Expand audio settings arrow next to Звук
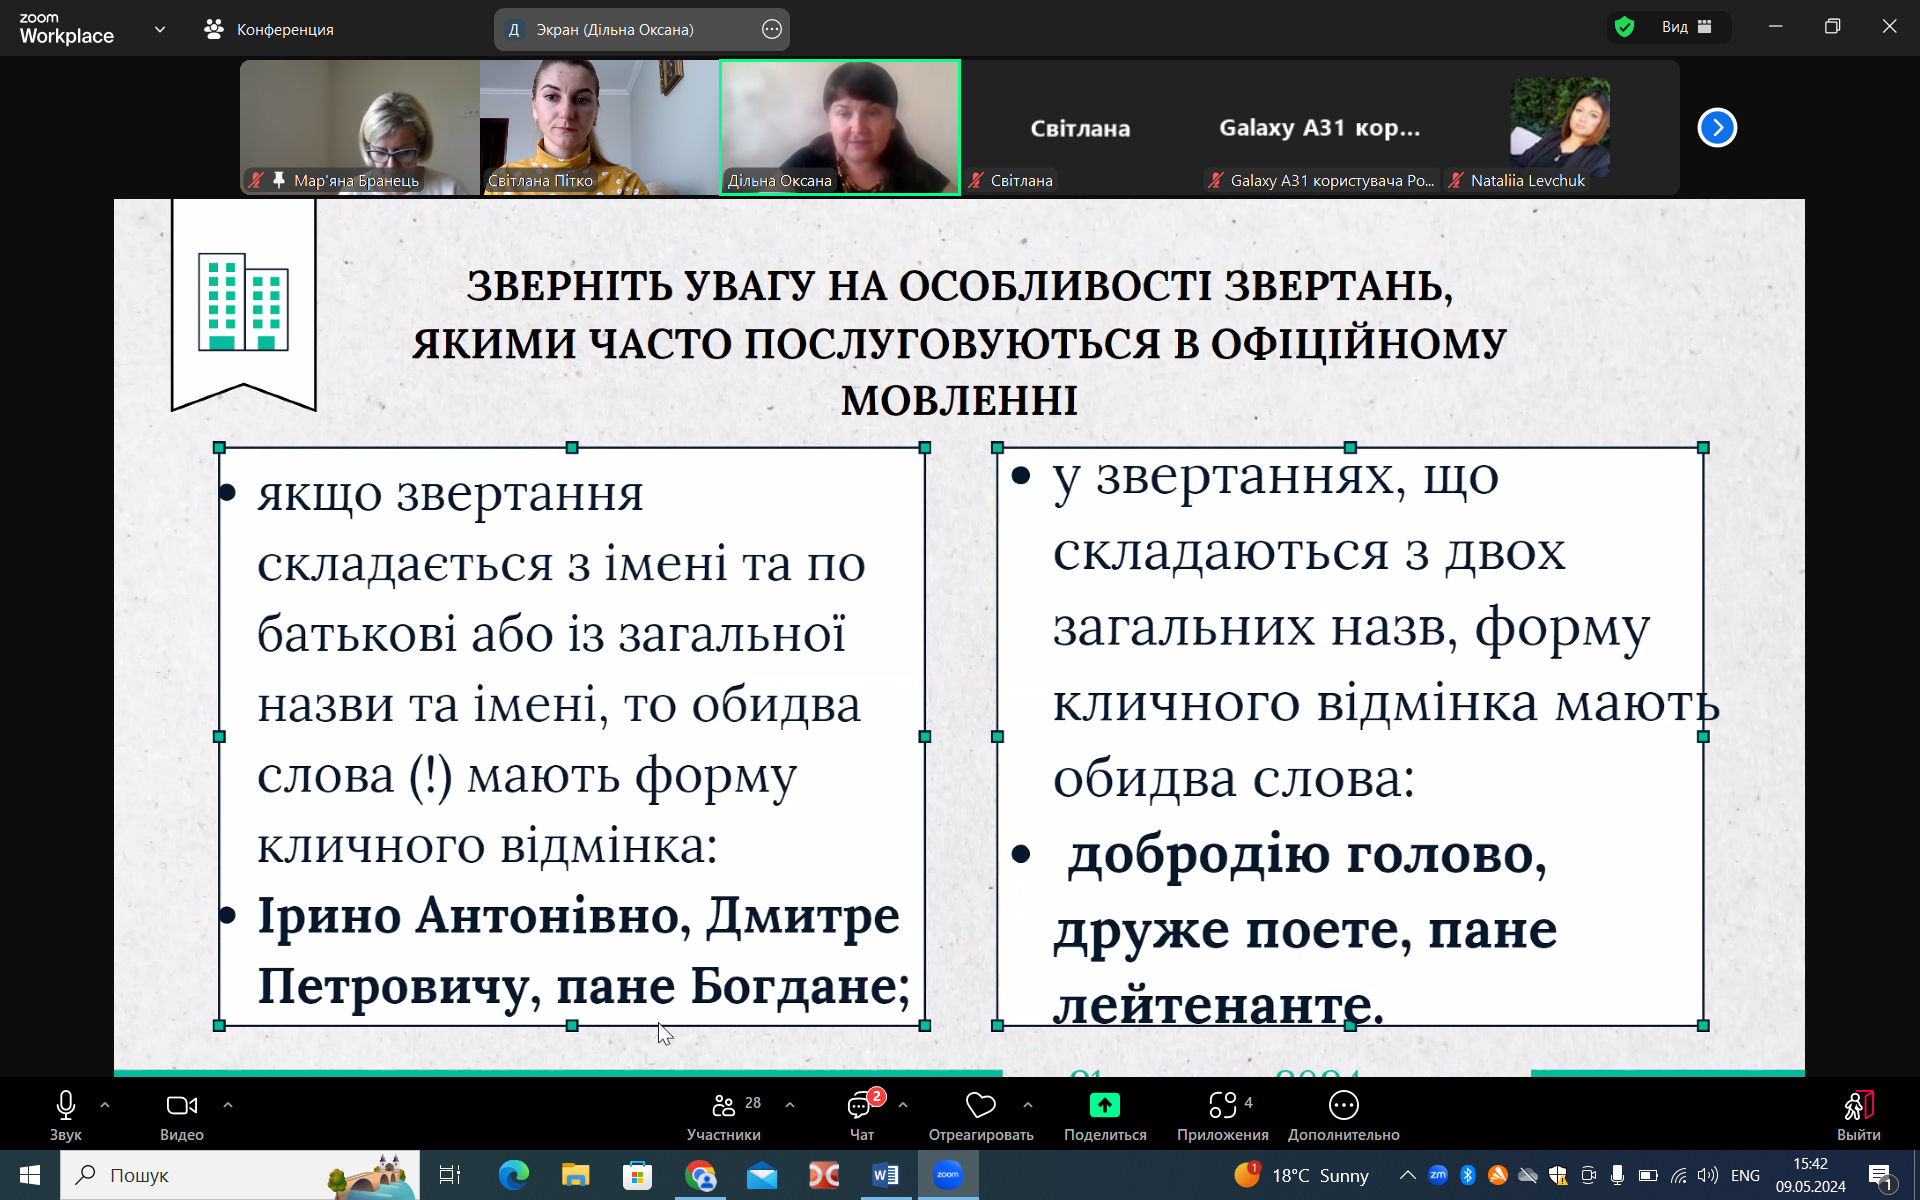The height and width of the screenshot is (1200, 1920). [105, 1105]
